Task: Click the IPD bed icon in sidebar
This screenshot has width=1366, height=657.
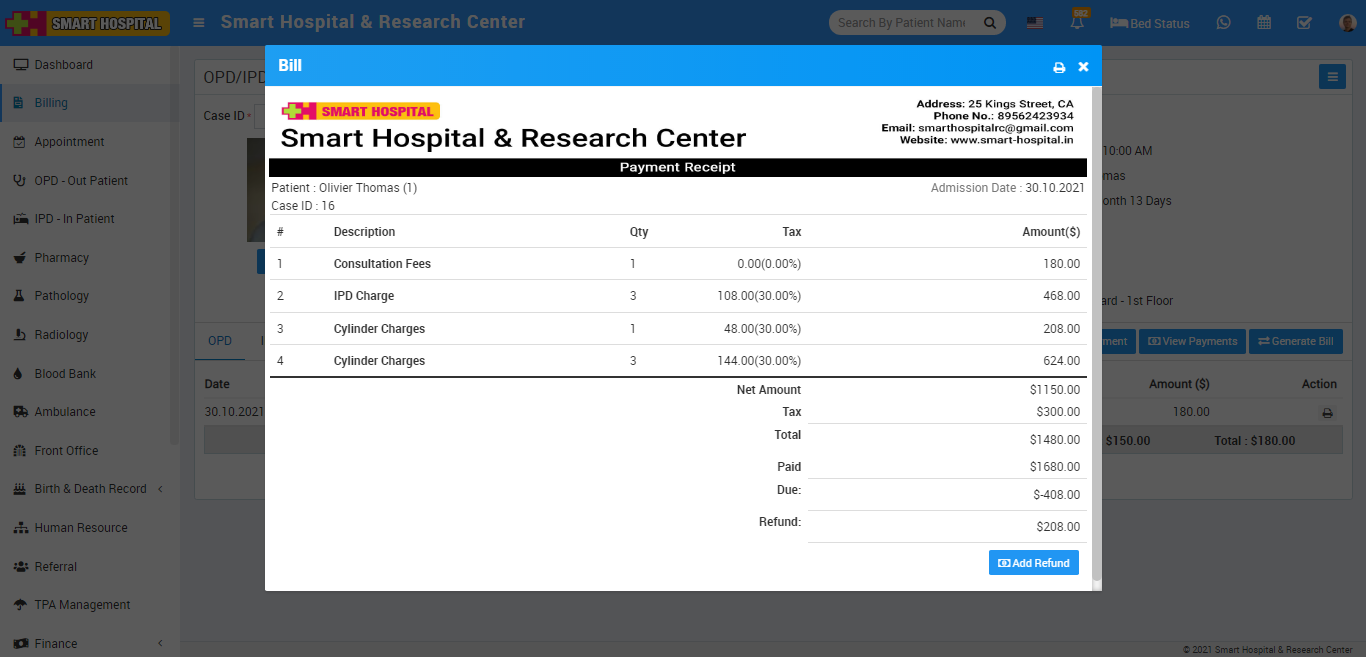Action: pyautogui.click(x=20, y=219)
